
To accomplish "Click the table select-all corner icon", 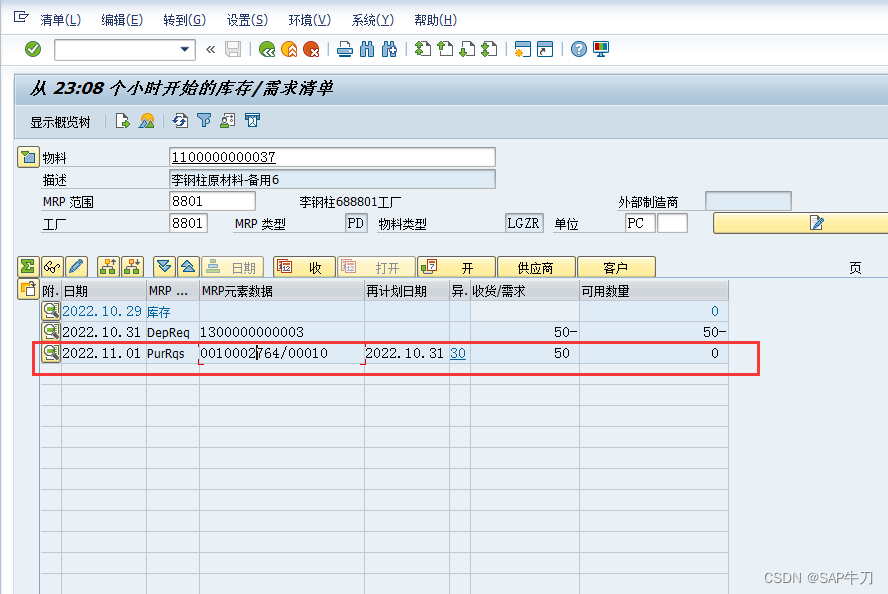I will pyautogui.click(x=28, y=289).
